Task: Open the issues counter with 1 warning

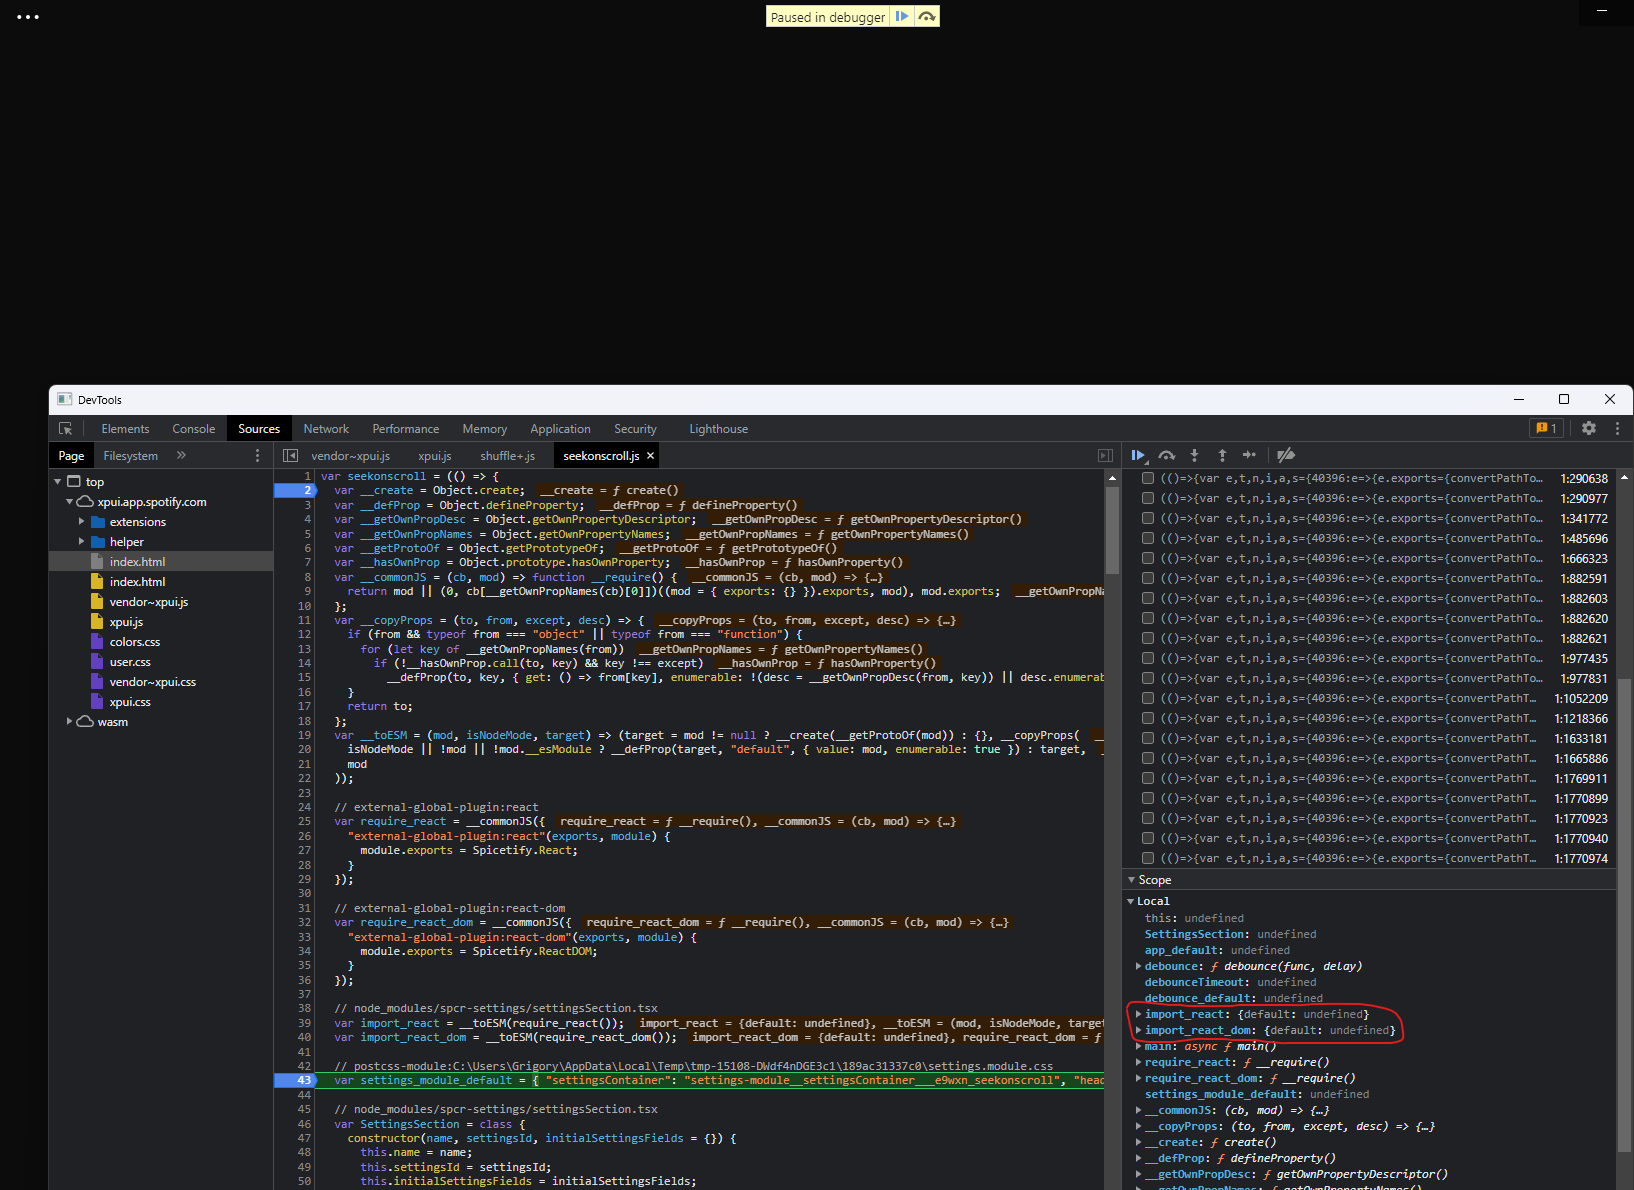Action: [x=1546, y=427]
